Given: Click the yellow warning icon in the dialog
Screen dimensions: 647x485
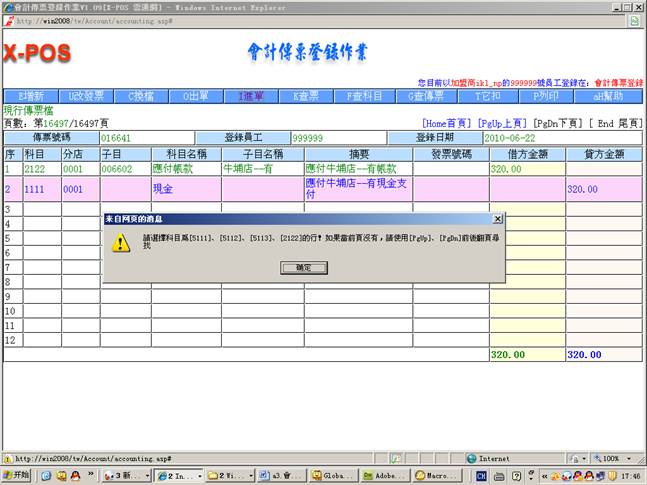Looking at the screenshot, I should click(120, 242).
